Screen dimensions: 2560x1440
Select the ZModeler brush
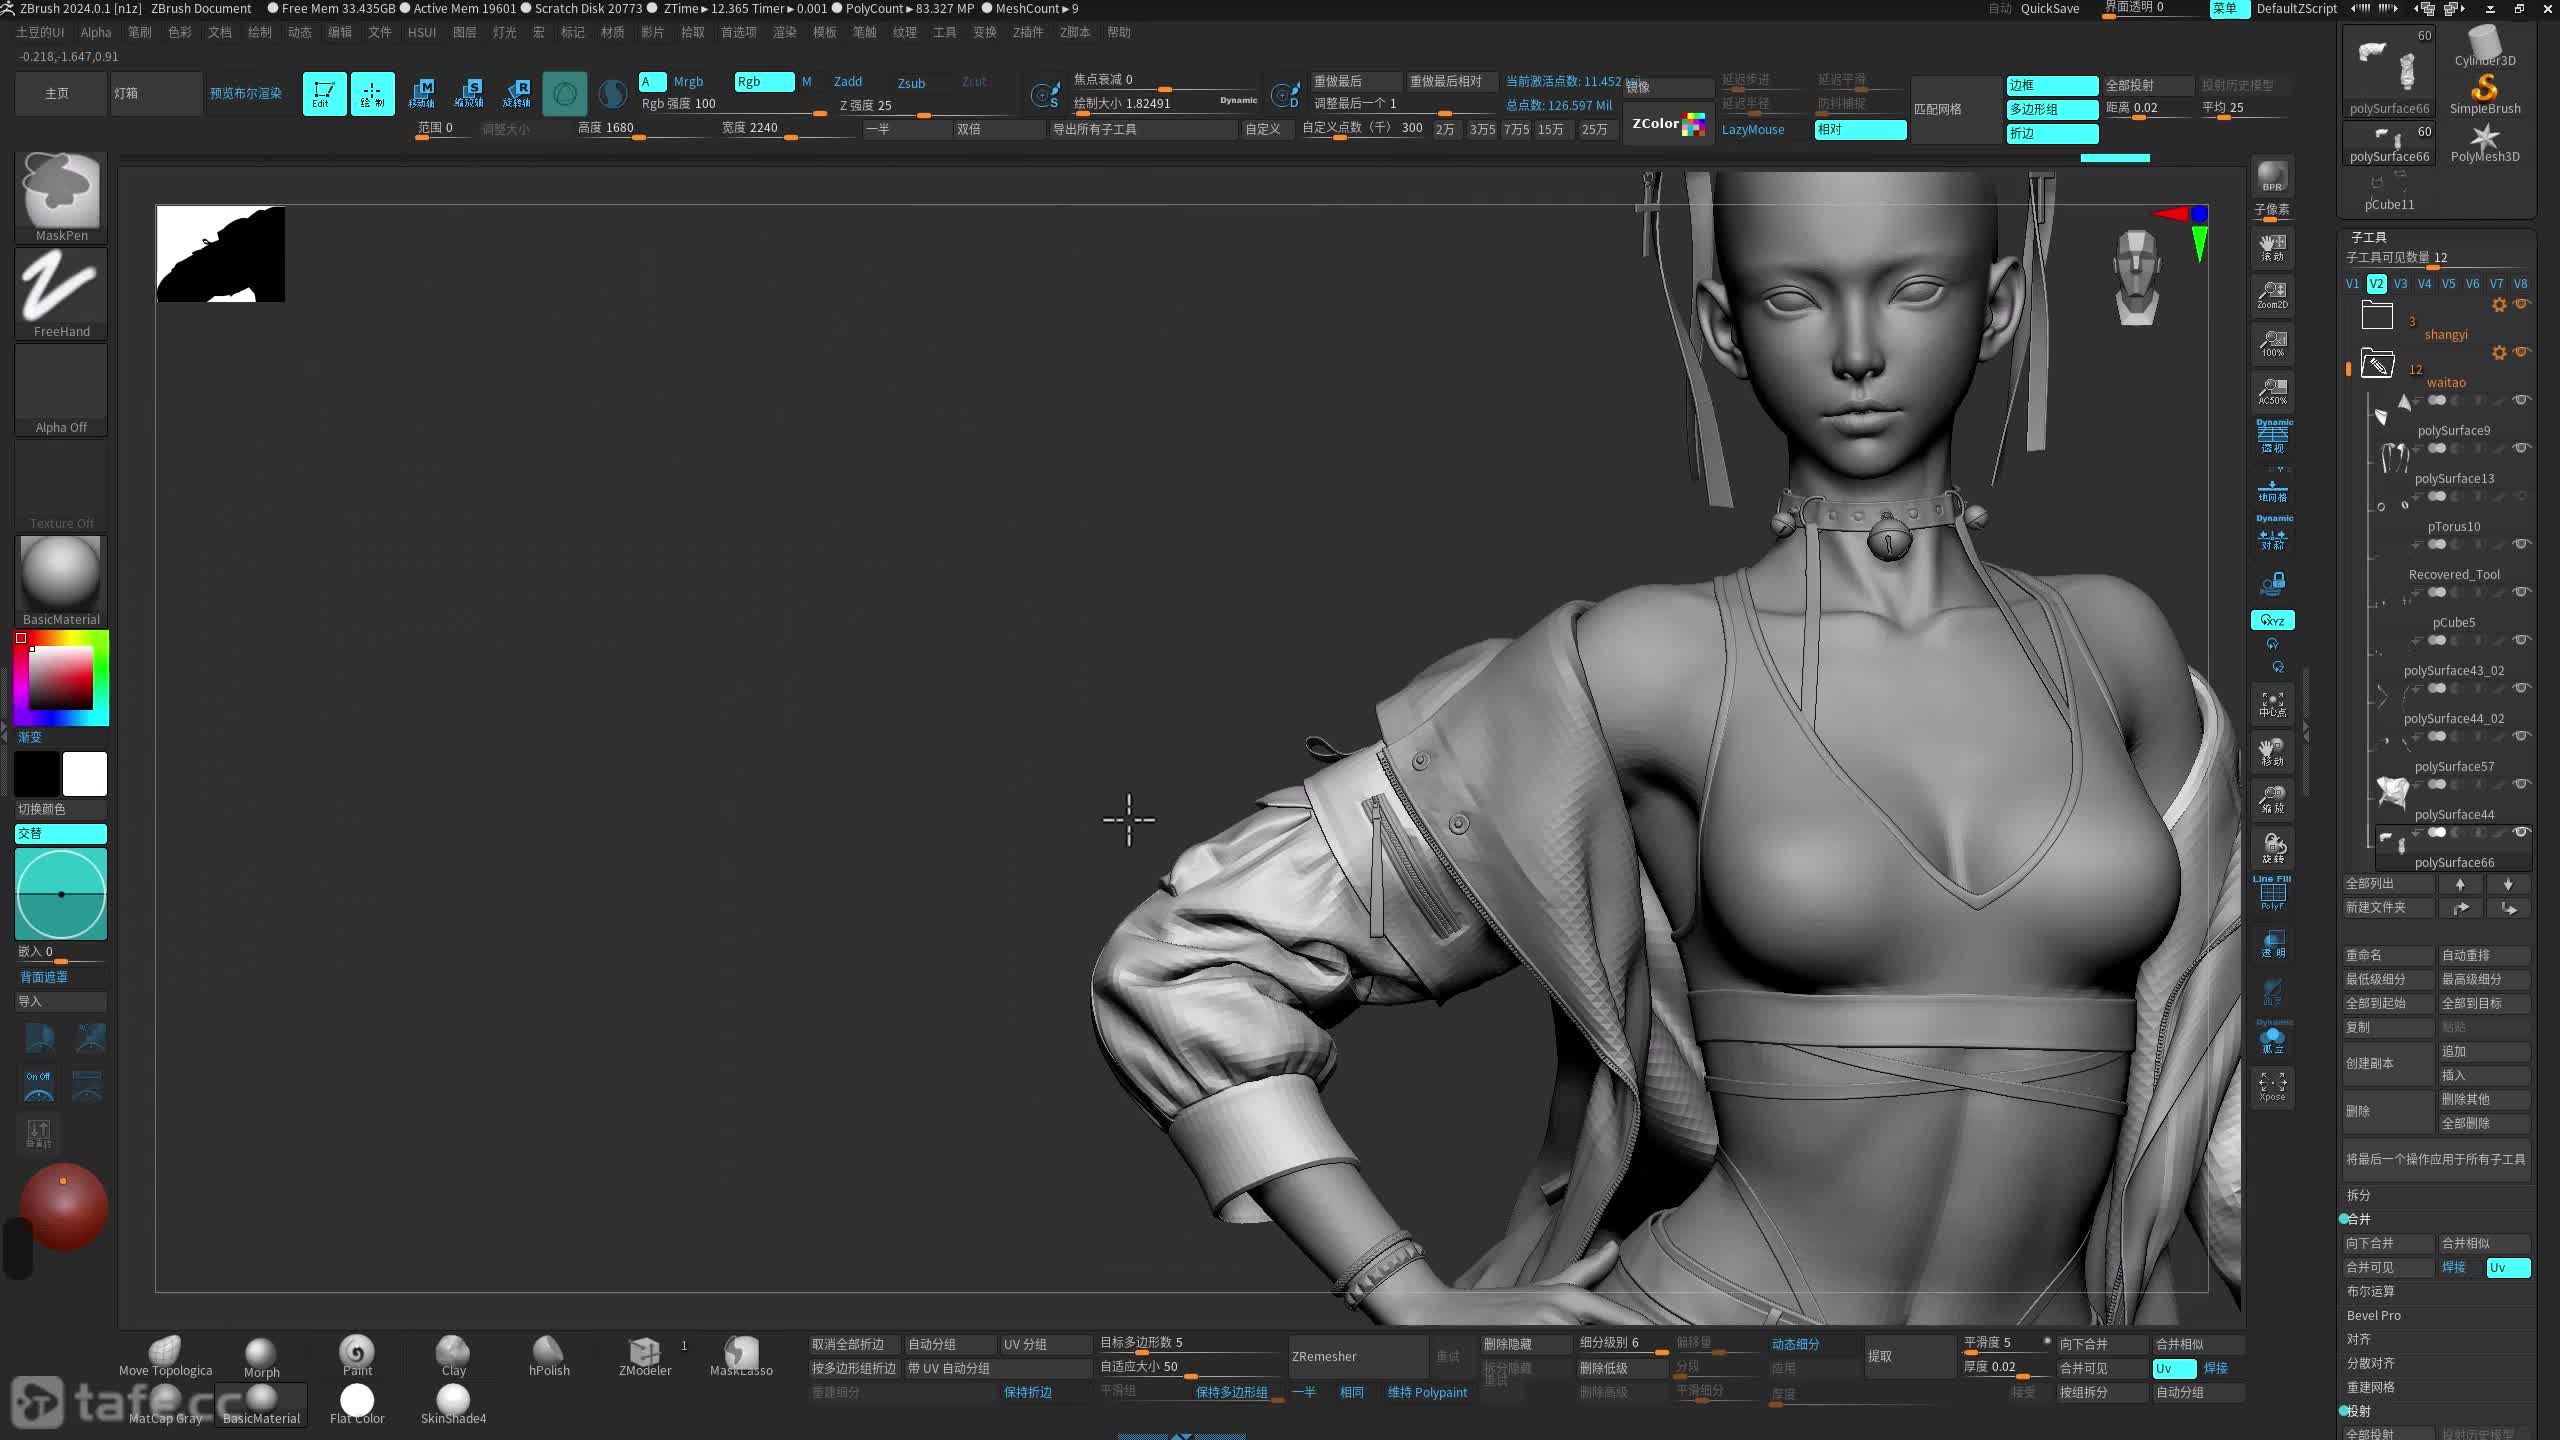[x=645, y=1356]
